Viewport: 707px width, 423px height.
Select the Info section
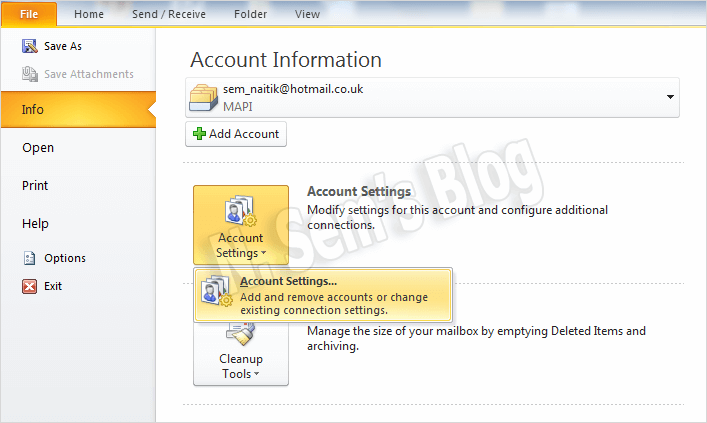(x=78, y=110)
